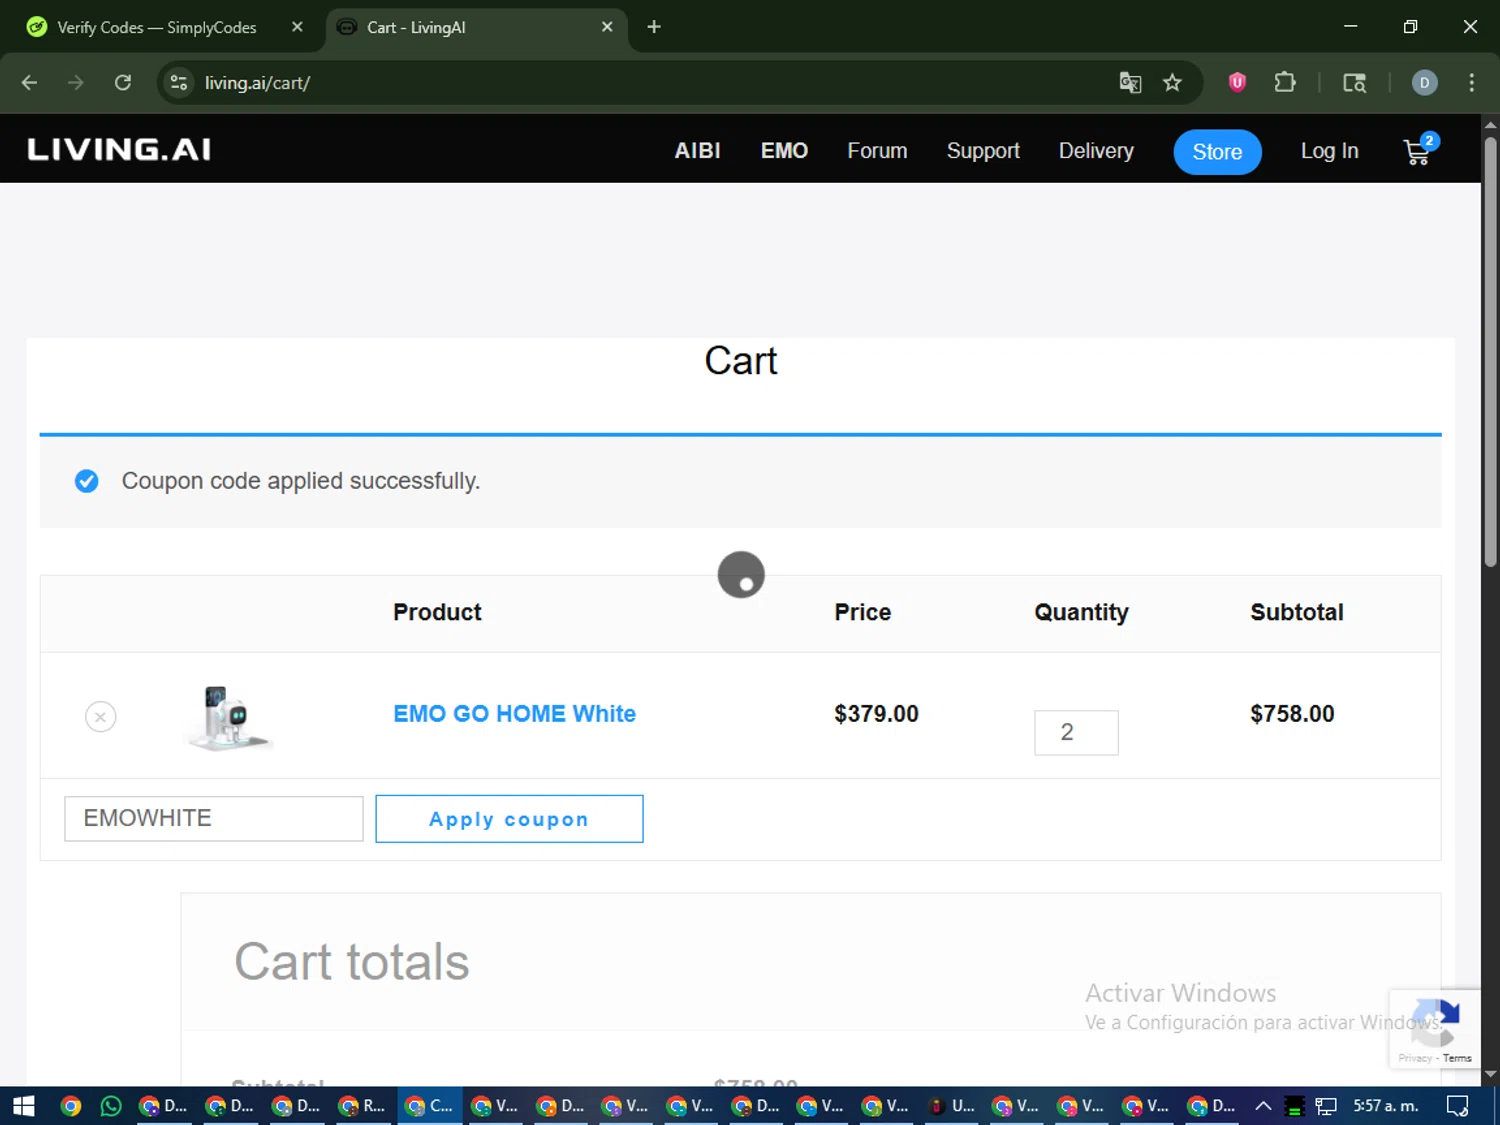Click the Price column header
Image resolution: width=1500 pixels, height=1125 pixels.
(863, 612)
